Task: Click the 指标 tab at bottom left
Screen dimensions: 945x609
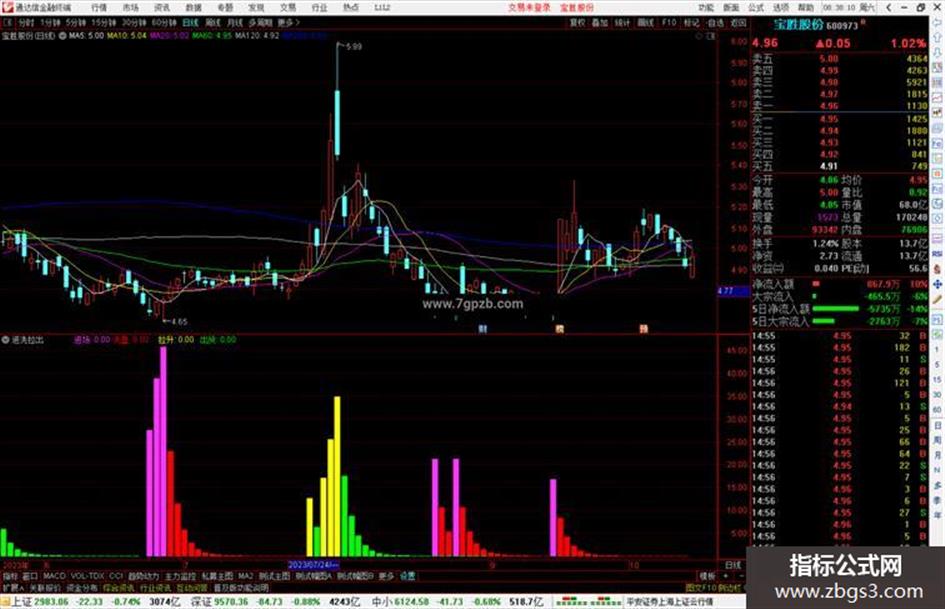Action: 10,576
